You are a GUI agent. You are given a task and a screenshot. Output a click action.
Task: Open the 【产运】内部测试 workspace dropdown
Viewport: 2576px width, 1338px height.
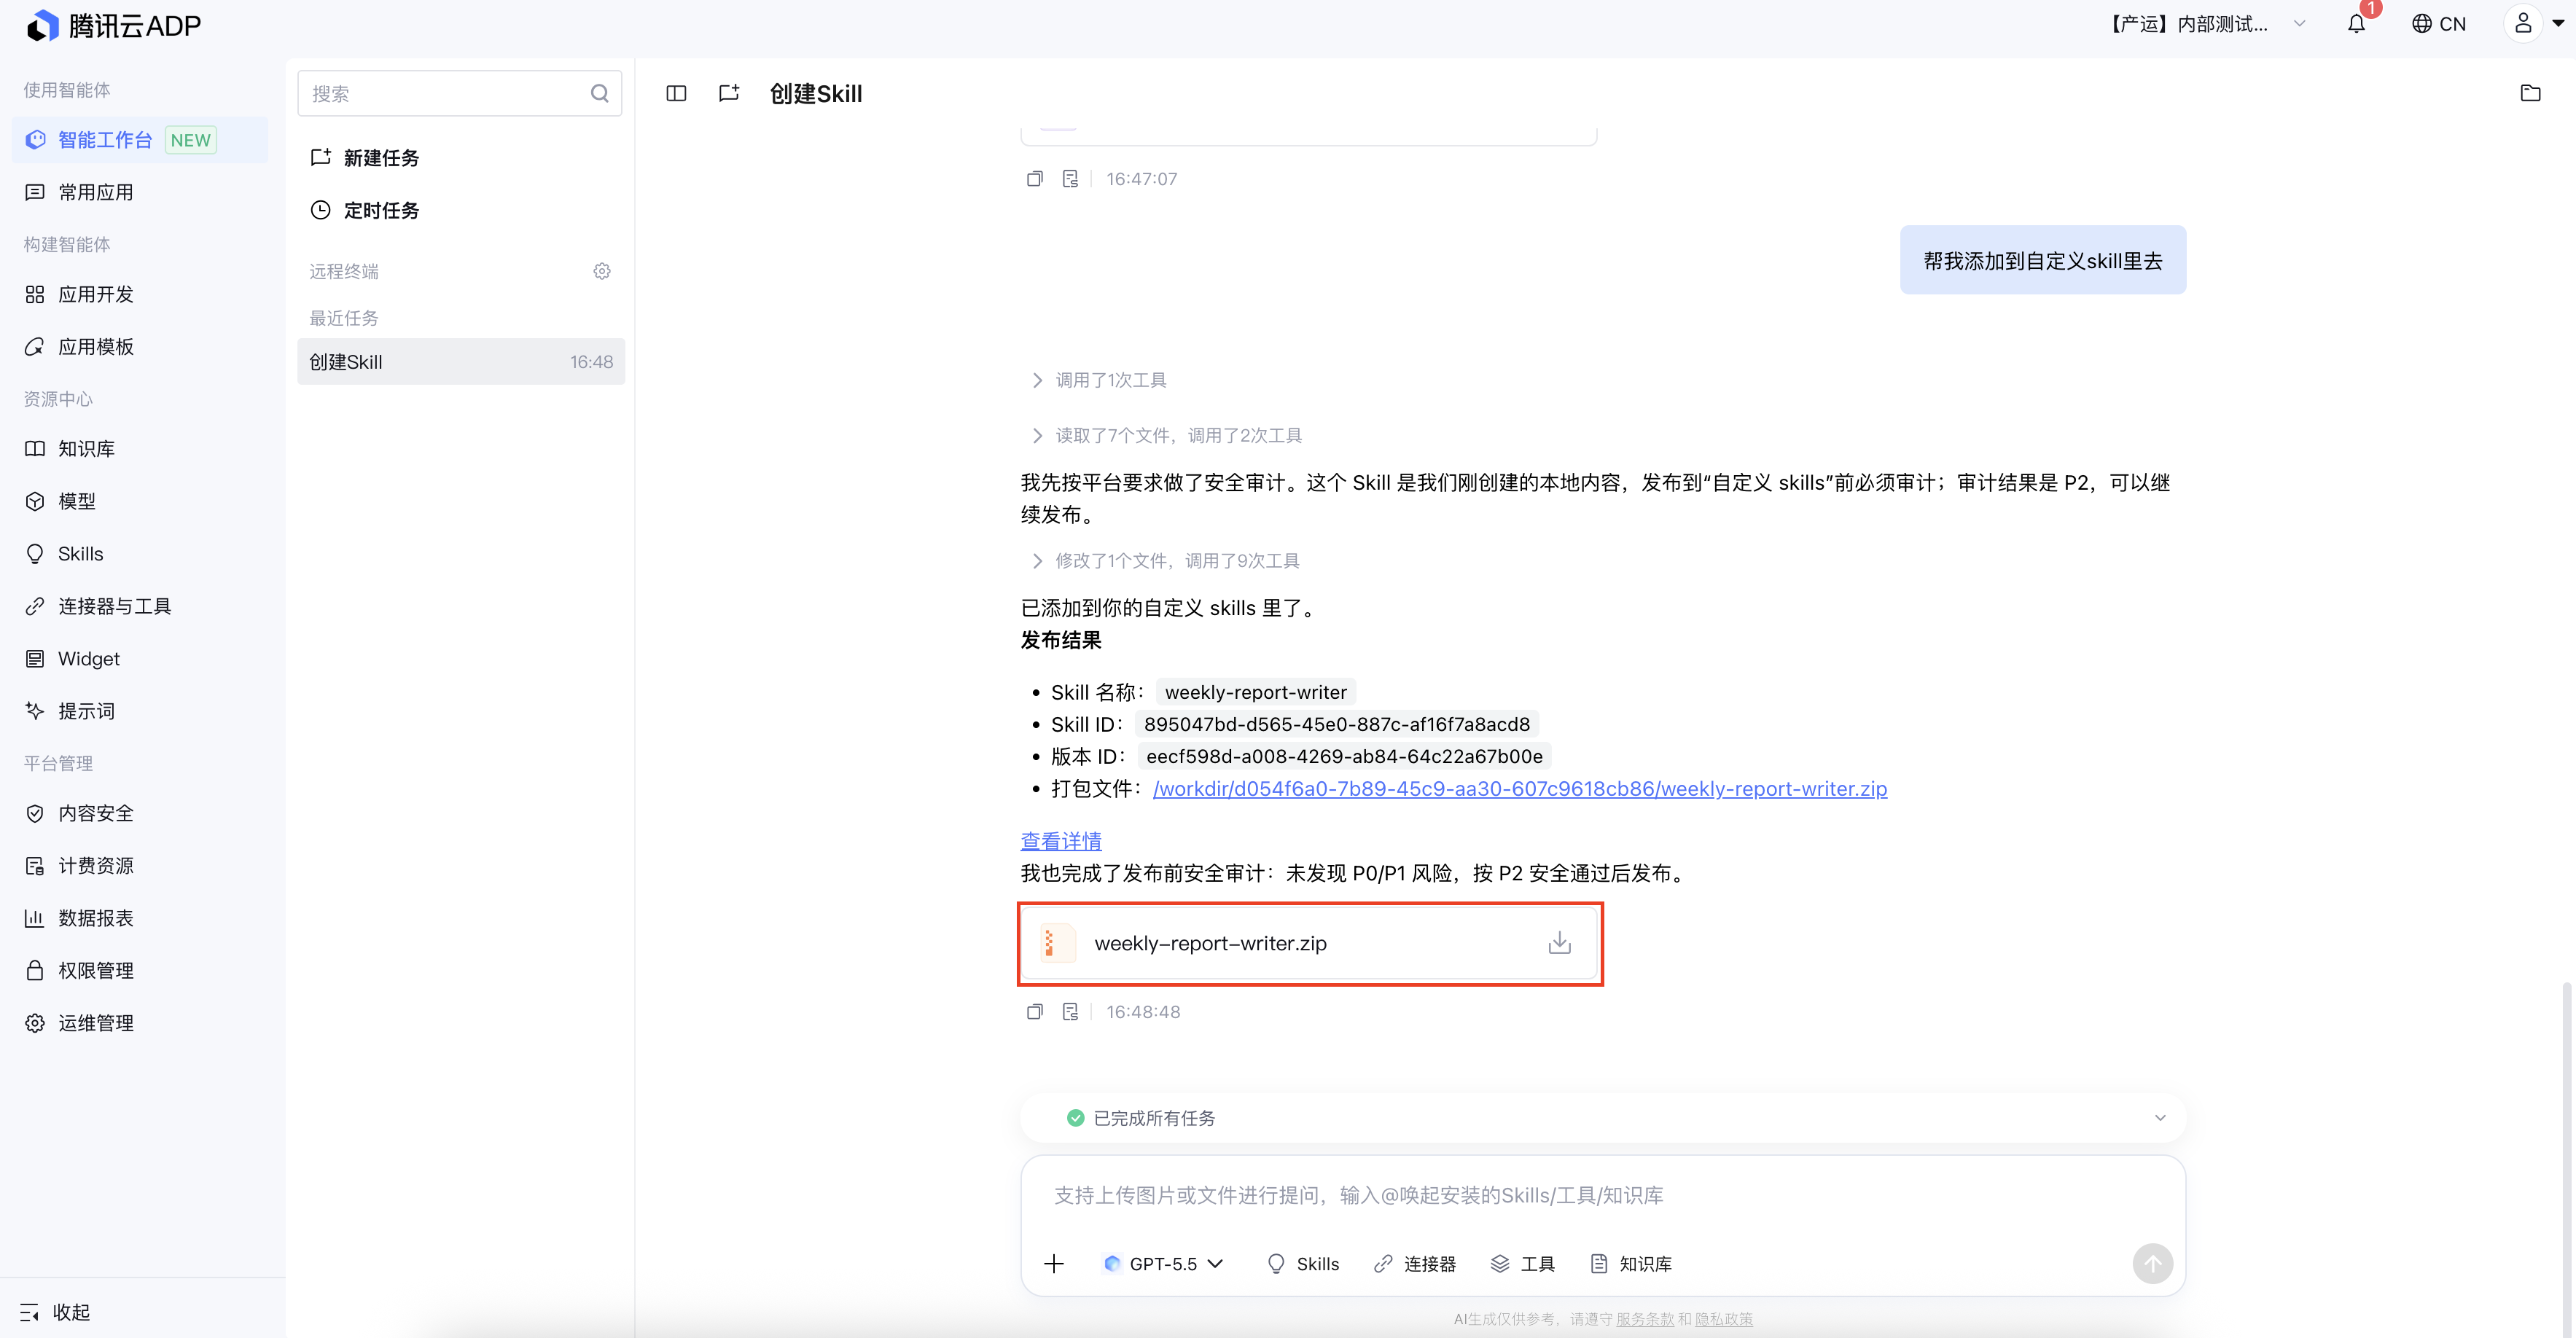pos(2207,24)
